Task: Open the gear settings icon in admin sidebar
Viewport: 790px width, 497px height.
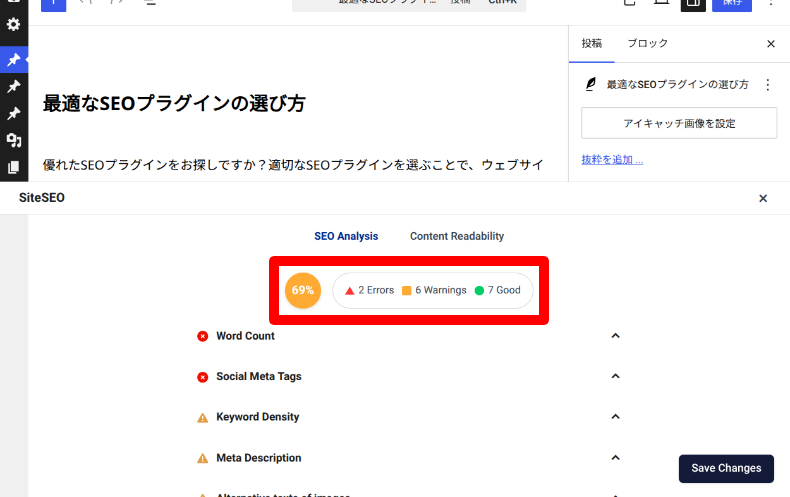Action: click(x=14, y=24)
